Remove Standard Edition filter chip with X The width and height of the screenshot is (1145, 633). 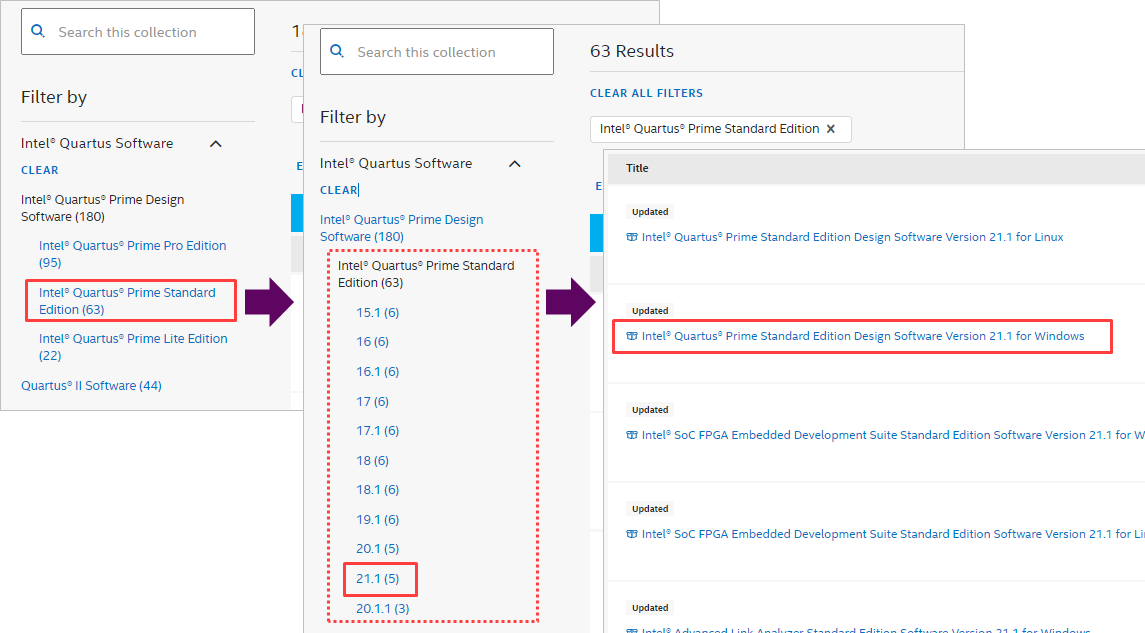[830, 128]
